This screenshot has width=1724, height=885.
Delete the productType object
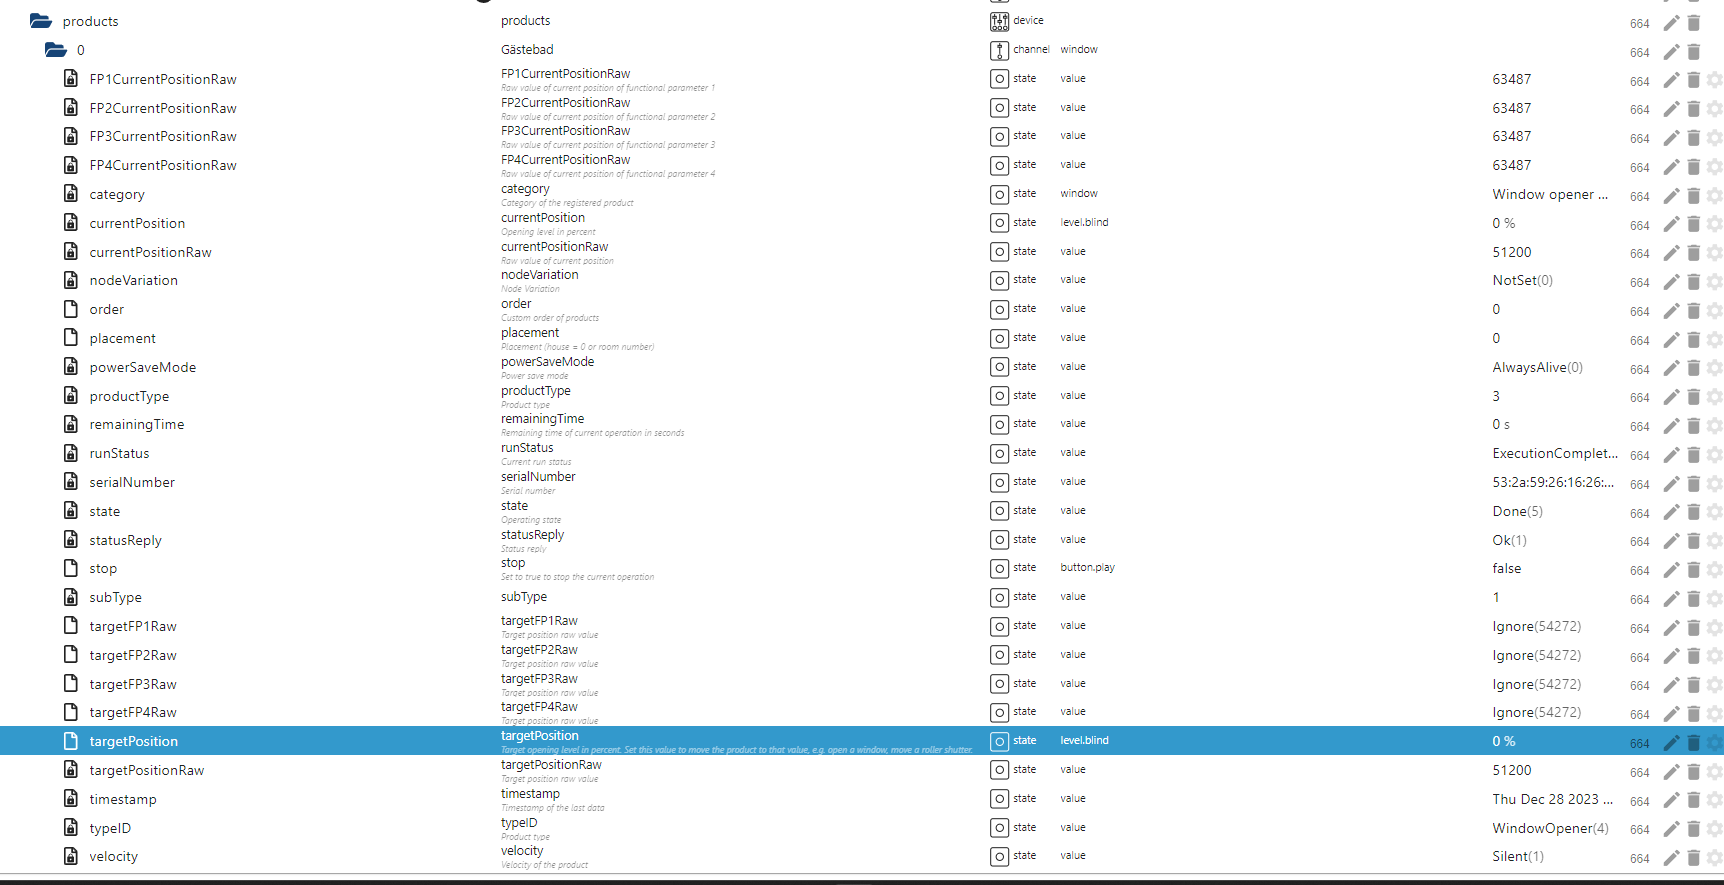pyautogui.click(x=1693, y=397)
